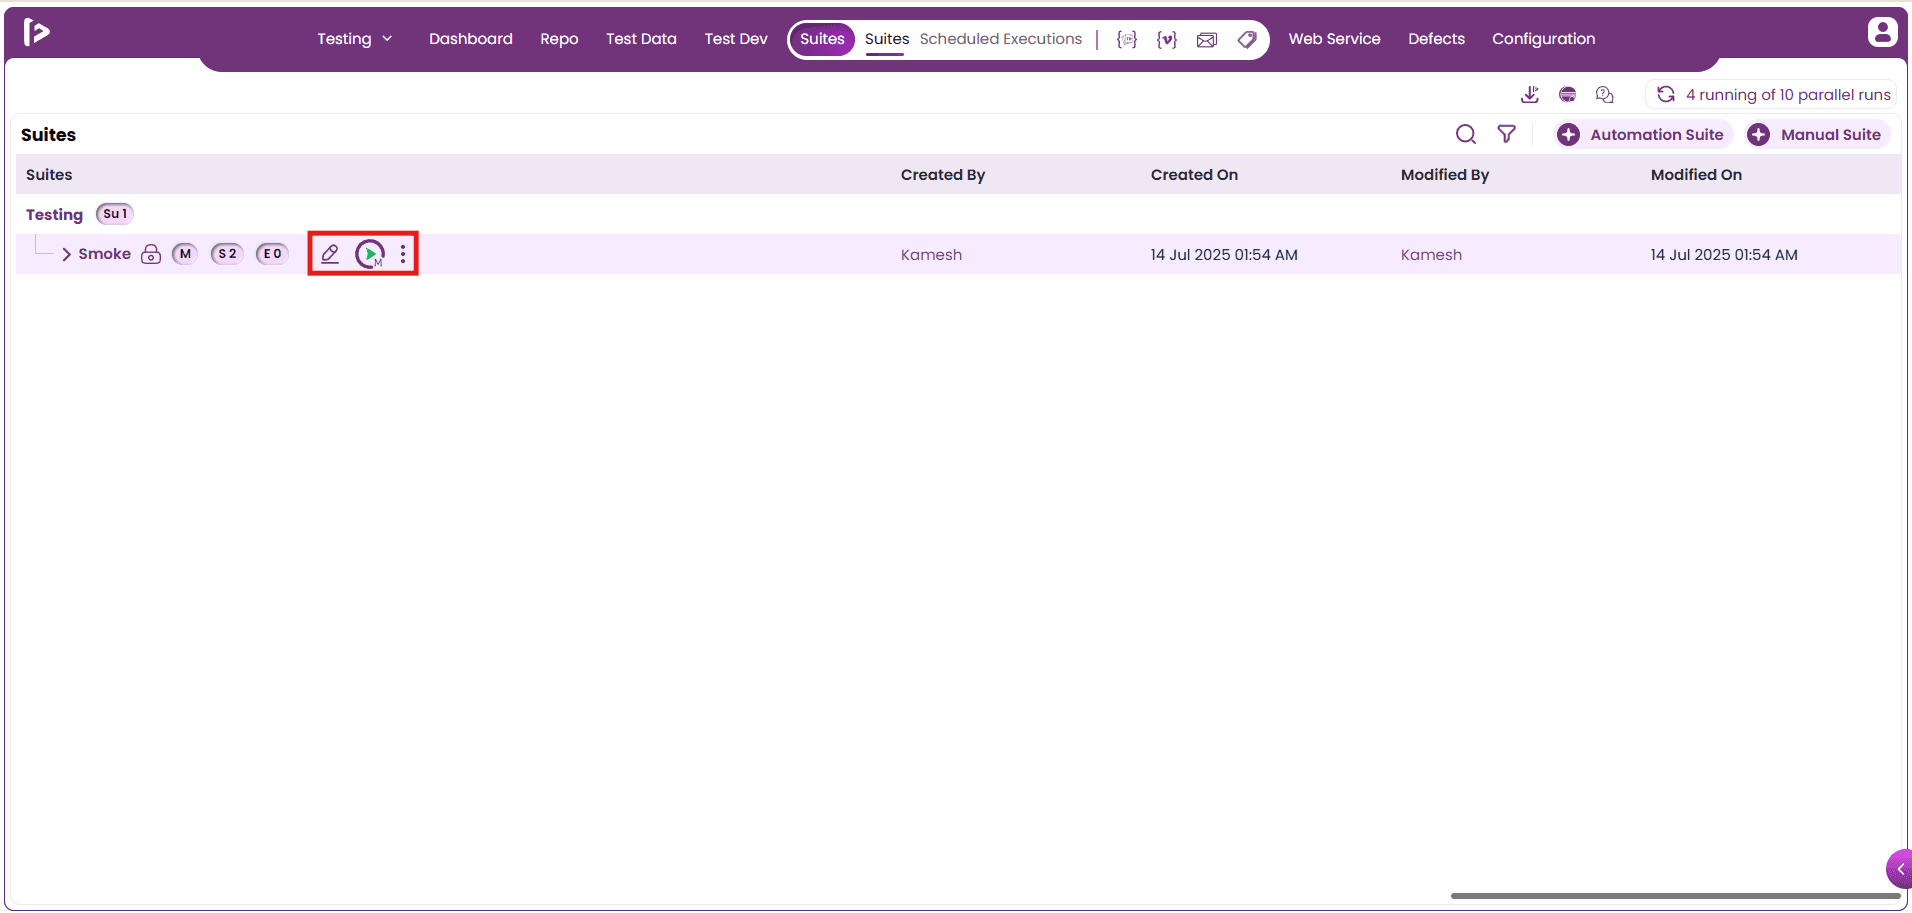Open the user profile avatar
Screen dimensions: 1912x913
1882,32
